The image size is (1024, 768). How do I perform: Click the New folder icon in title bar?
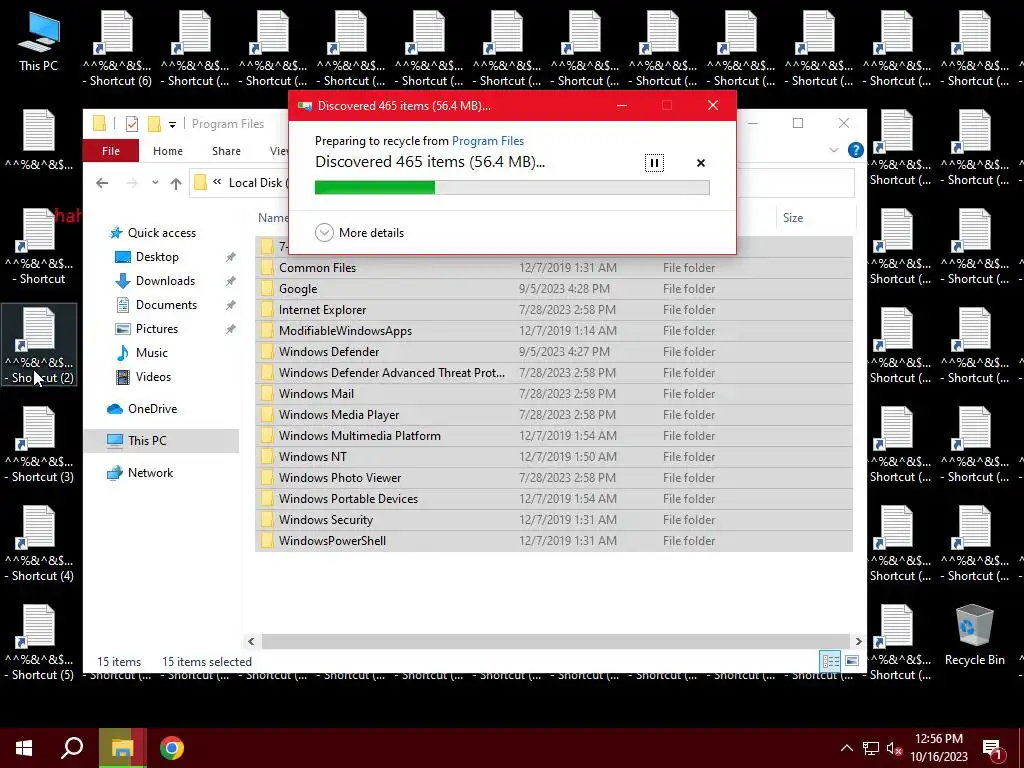click(x=154, y=123)
